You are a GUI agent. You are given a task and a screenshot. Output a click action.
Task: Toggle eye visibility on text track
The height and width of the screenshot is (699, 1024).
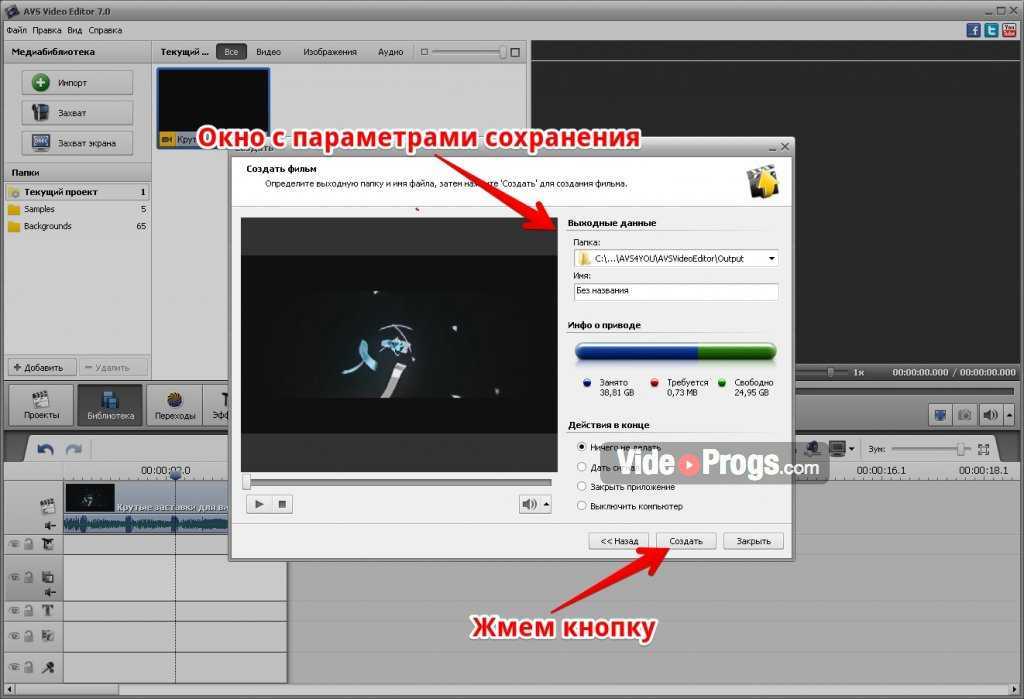(14, 611)
